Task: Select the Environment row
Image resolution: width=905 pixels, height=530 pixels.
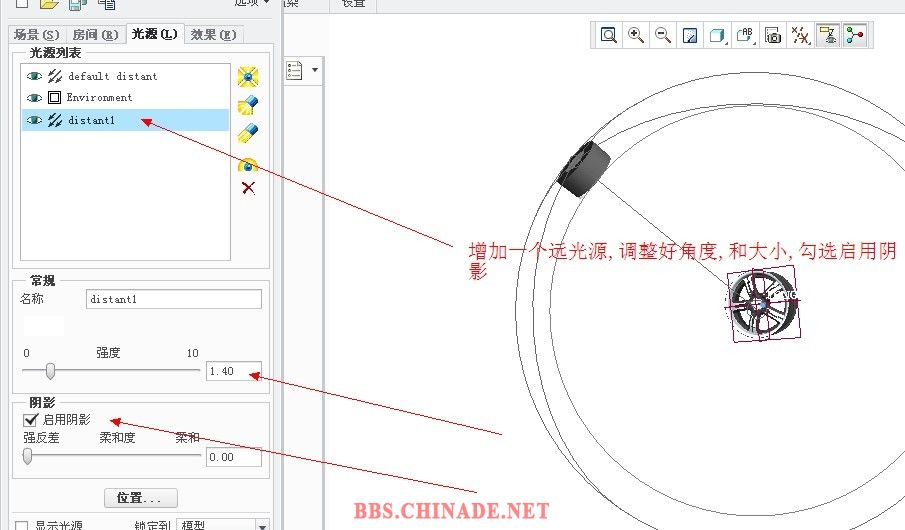Action: [125, 98]
